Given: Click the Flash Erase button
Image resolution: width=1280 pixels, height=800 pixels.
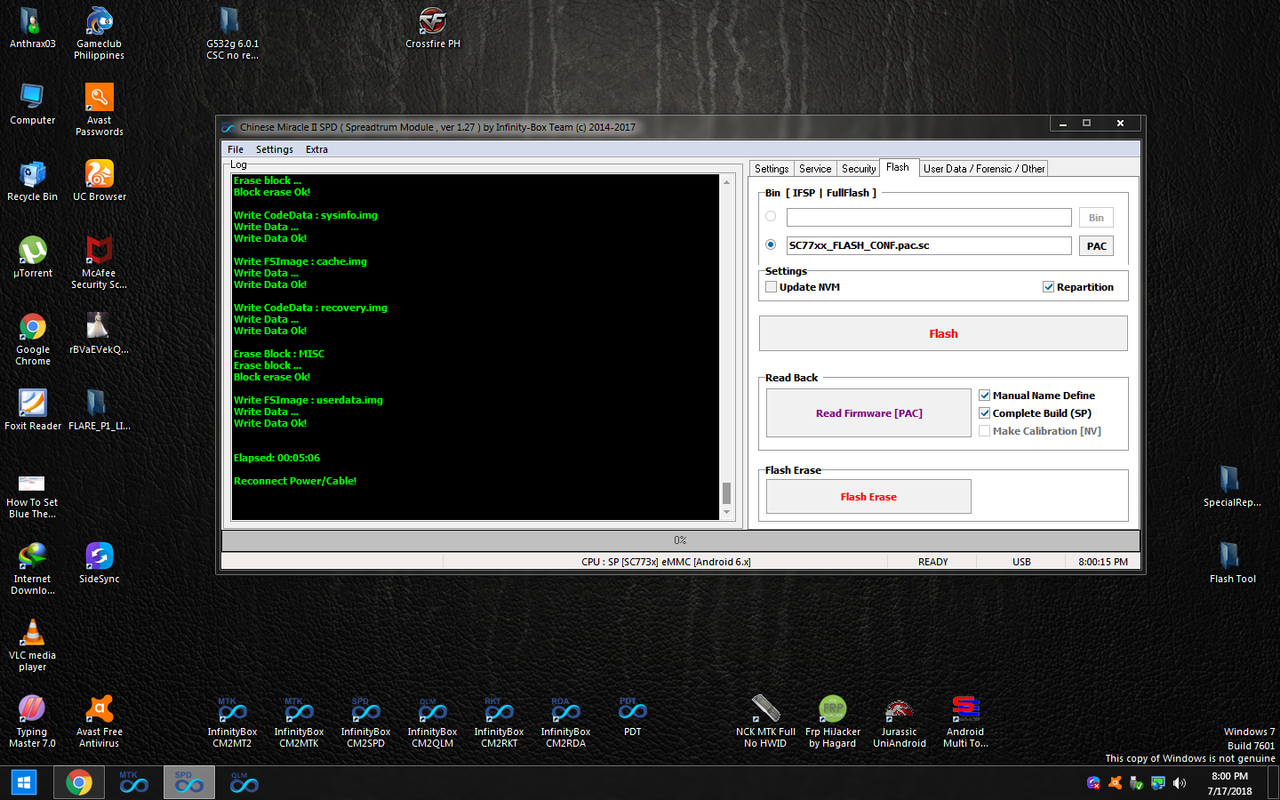Looking at the screenshot, I should pos(868,496).
